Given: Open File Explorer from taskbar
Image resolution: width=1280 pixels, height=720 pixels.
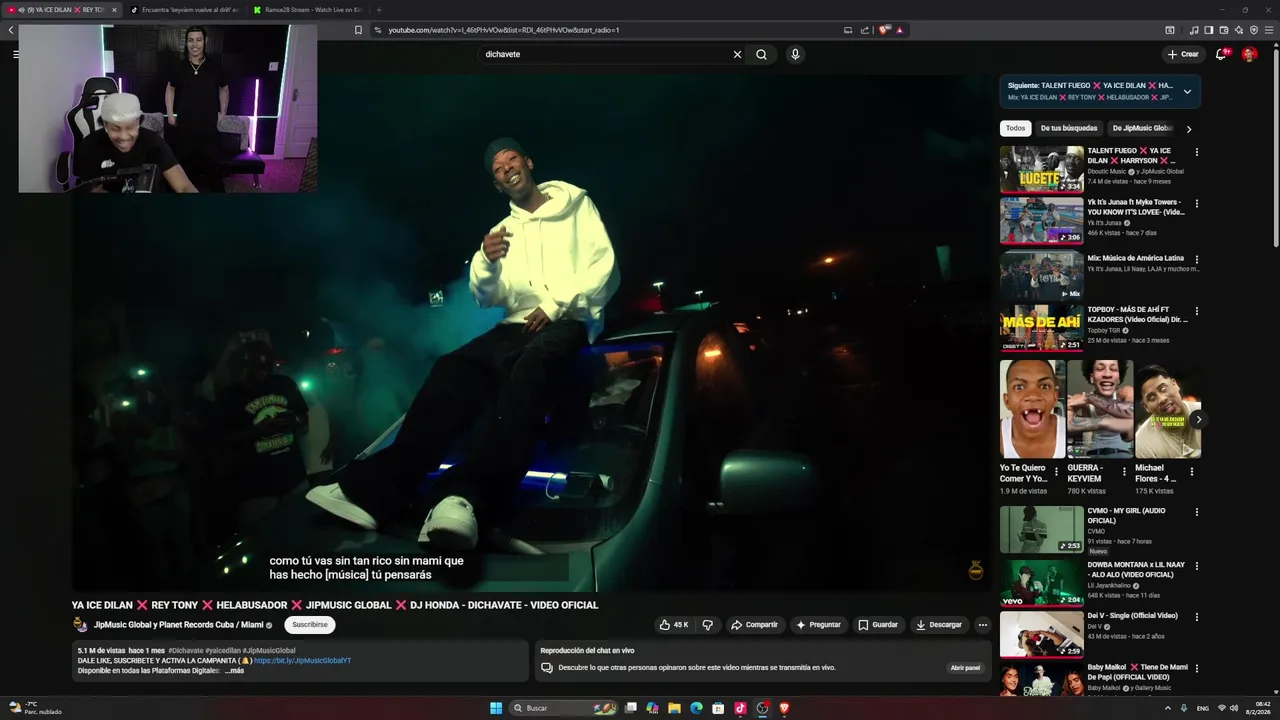Looking at the screenshot, I should 674,708.
